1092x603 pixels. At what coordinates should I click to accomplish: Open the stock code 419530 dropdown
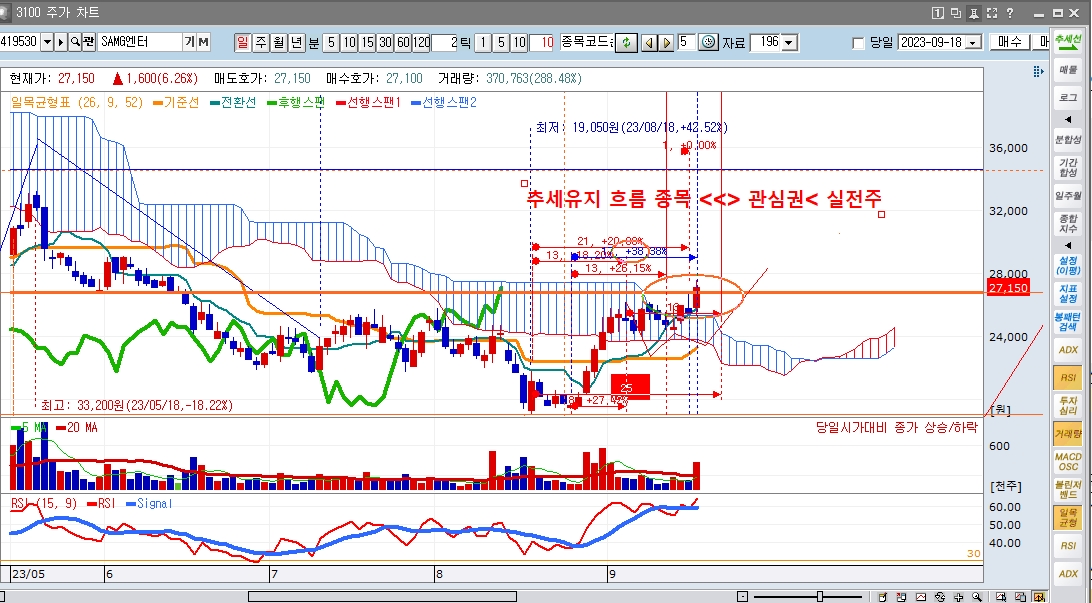pyautogui.click(x=47, y=42)
